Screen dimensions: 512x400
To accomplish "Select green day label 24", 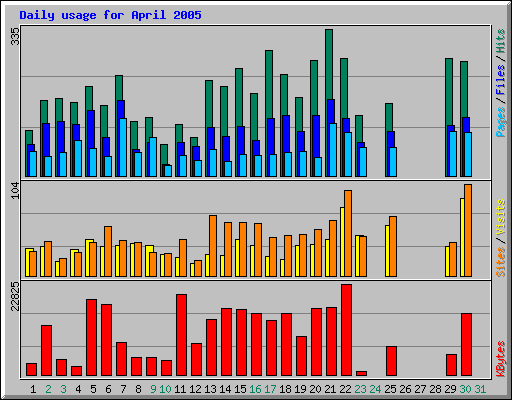I will tap(375, 389).
